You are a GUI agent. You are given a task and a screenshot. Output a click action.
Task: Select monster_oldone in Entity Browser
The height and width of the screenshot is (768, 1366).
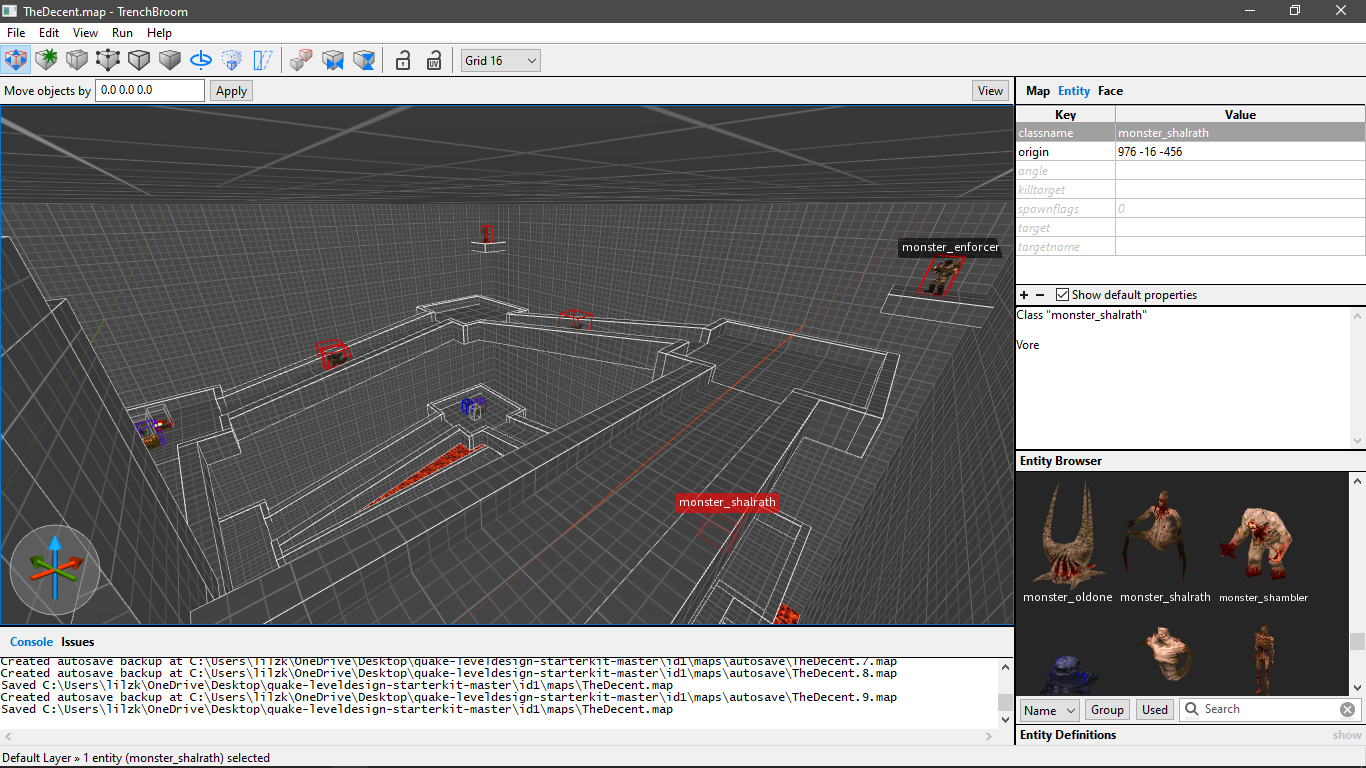[x=1067, y=540]
